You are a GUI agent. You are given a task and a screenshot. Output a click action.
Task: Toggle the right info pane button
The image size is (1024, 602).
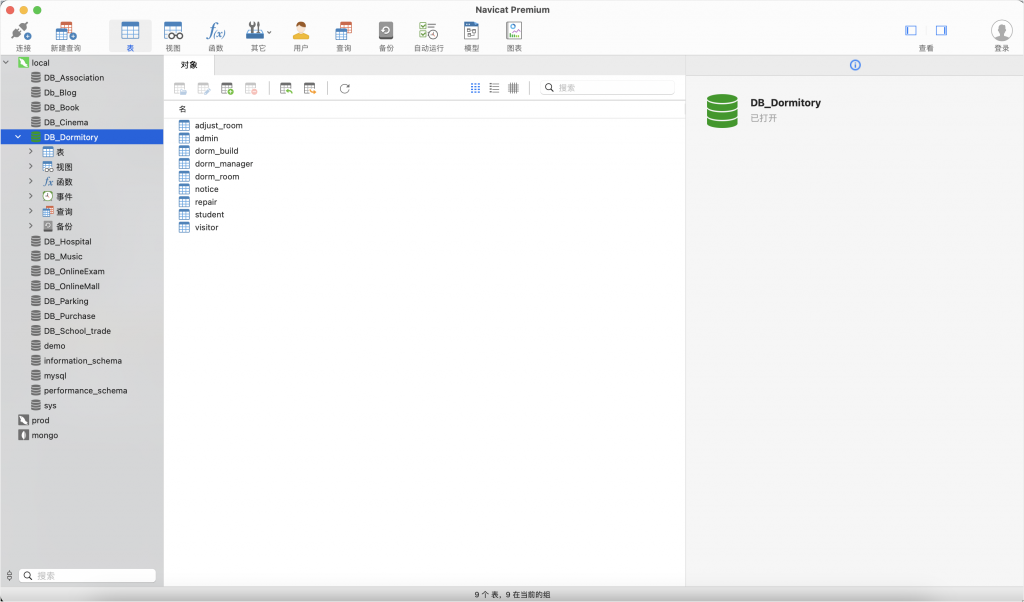click(941, 31)
